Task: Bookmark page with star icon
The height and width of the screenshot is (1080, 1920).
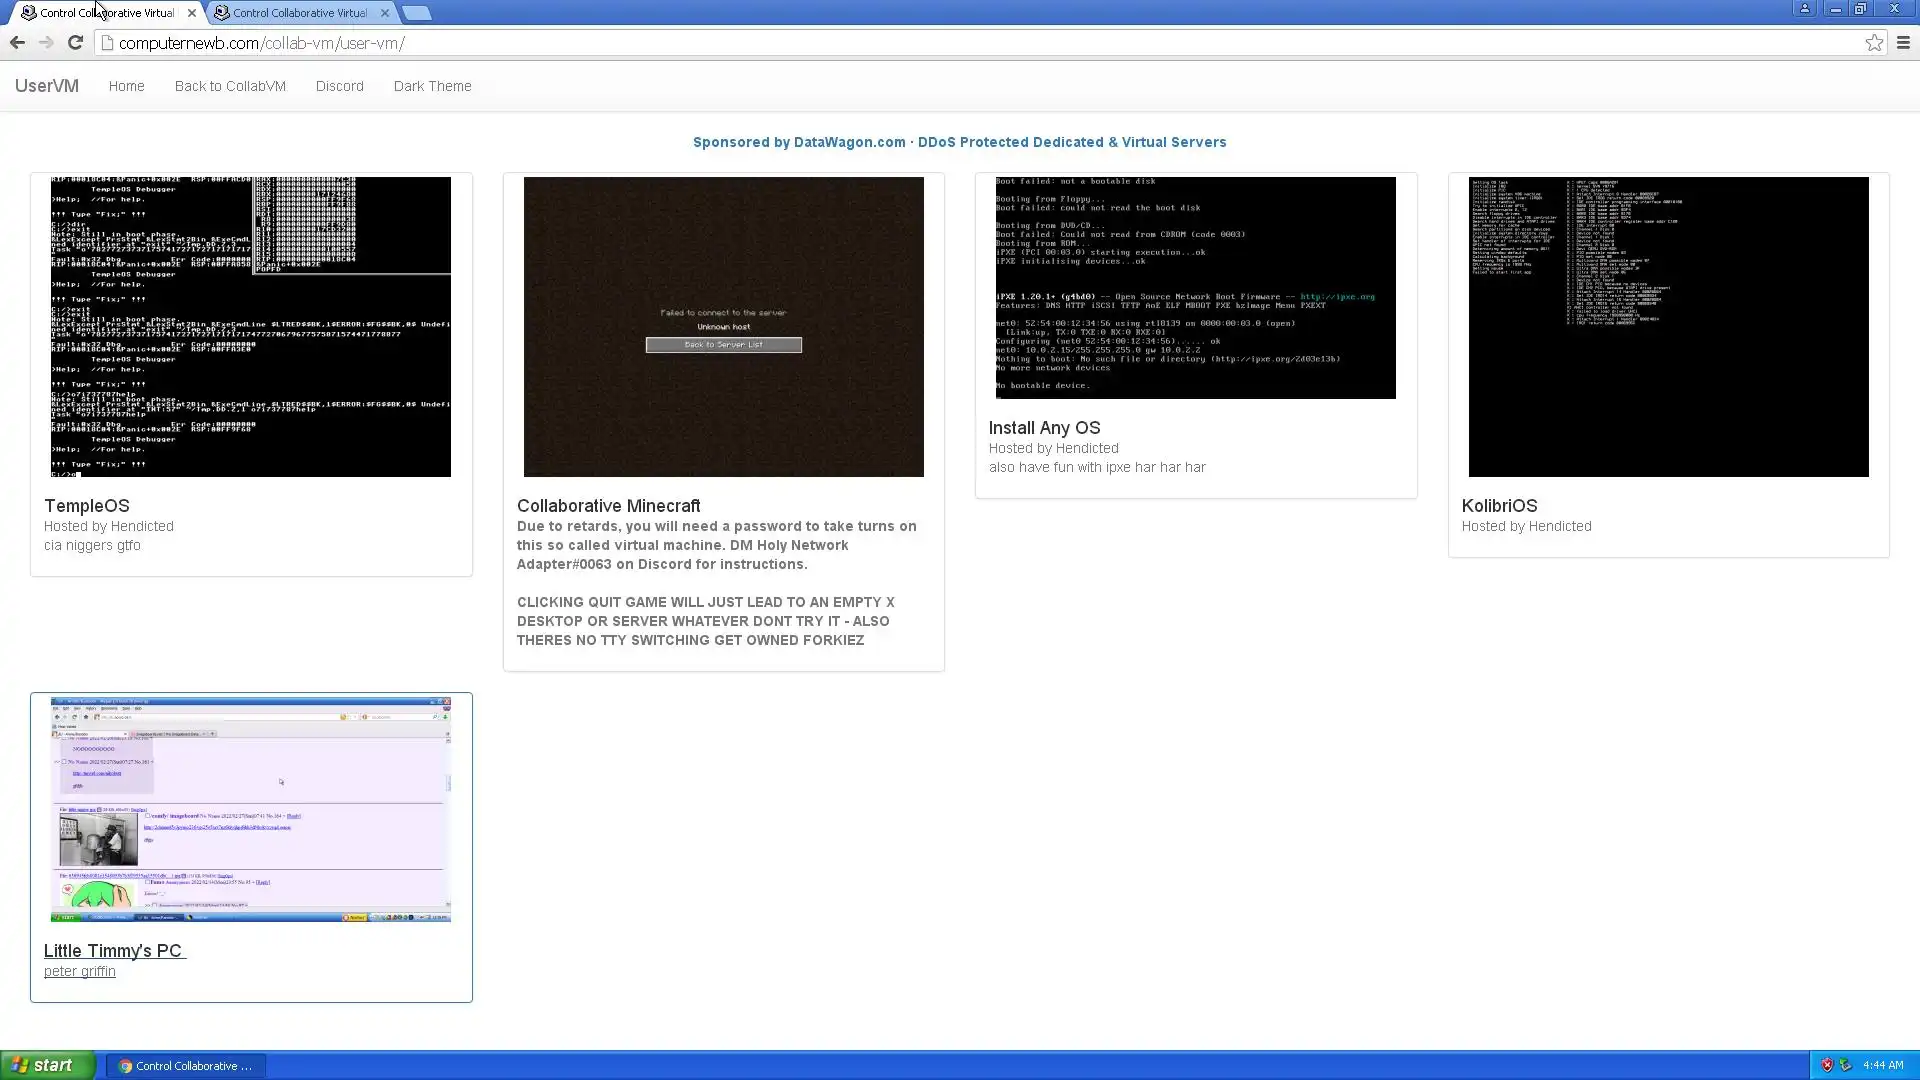Action: click(x=1874, y=43)
